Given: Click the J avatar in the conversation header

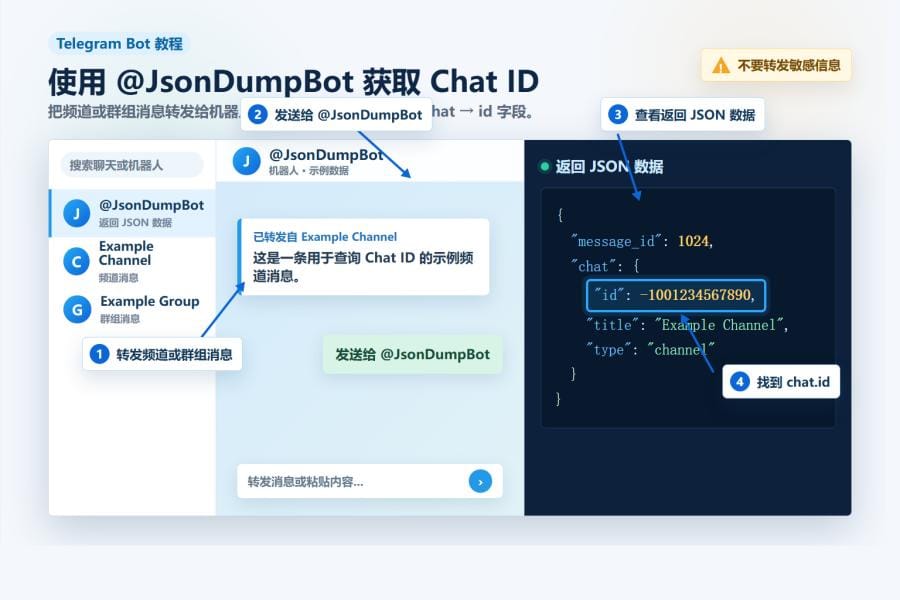Looking at the screenshot, I should pyautogui.click(x=246, y=161).
